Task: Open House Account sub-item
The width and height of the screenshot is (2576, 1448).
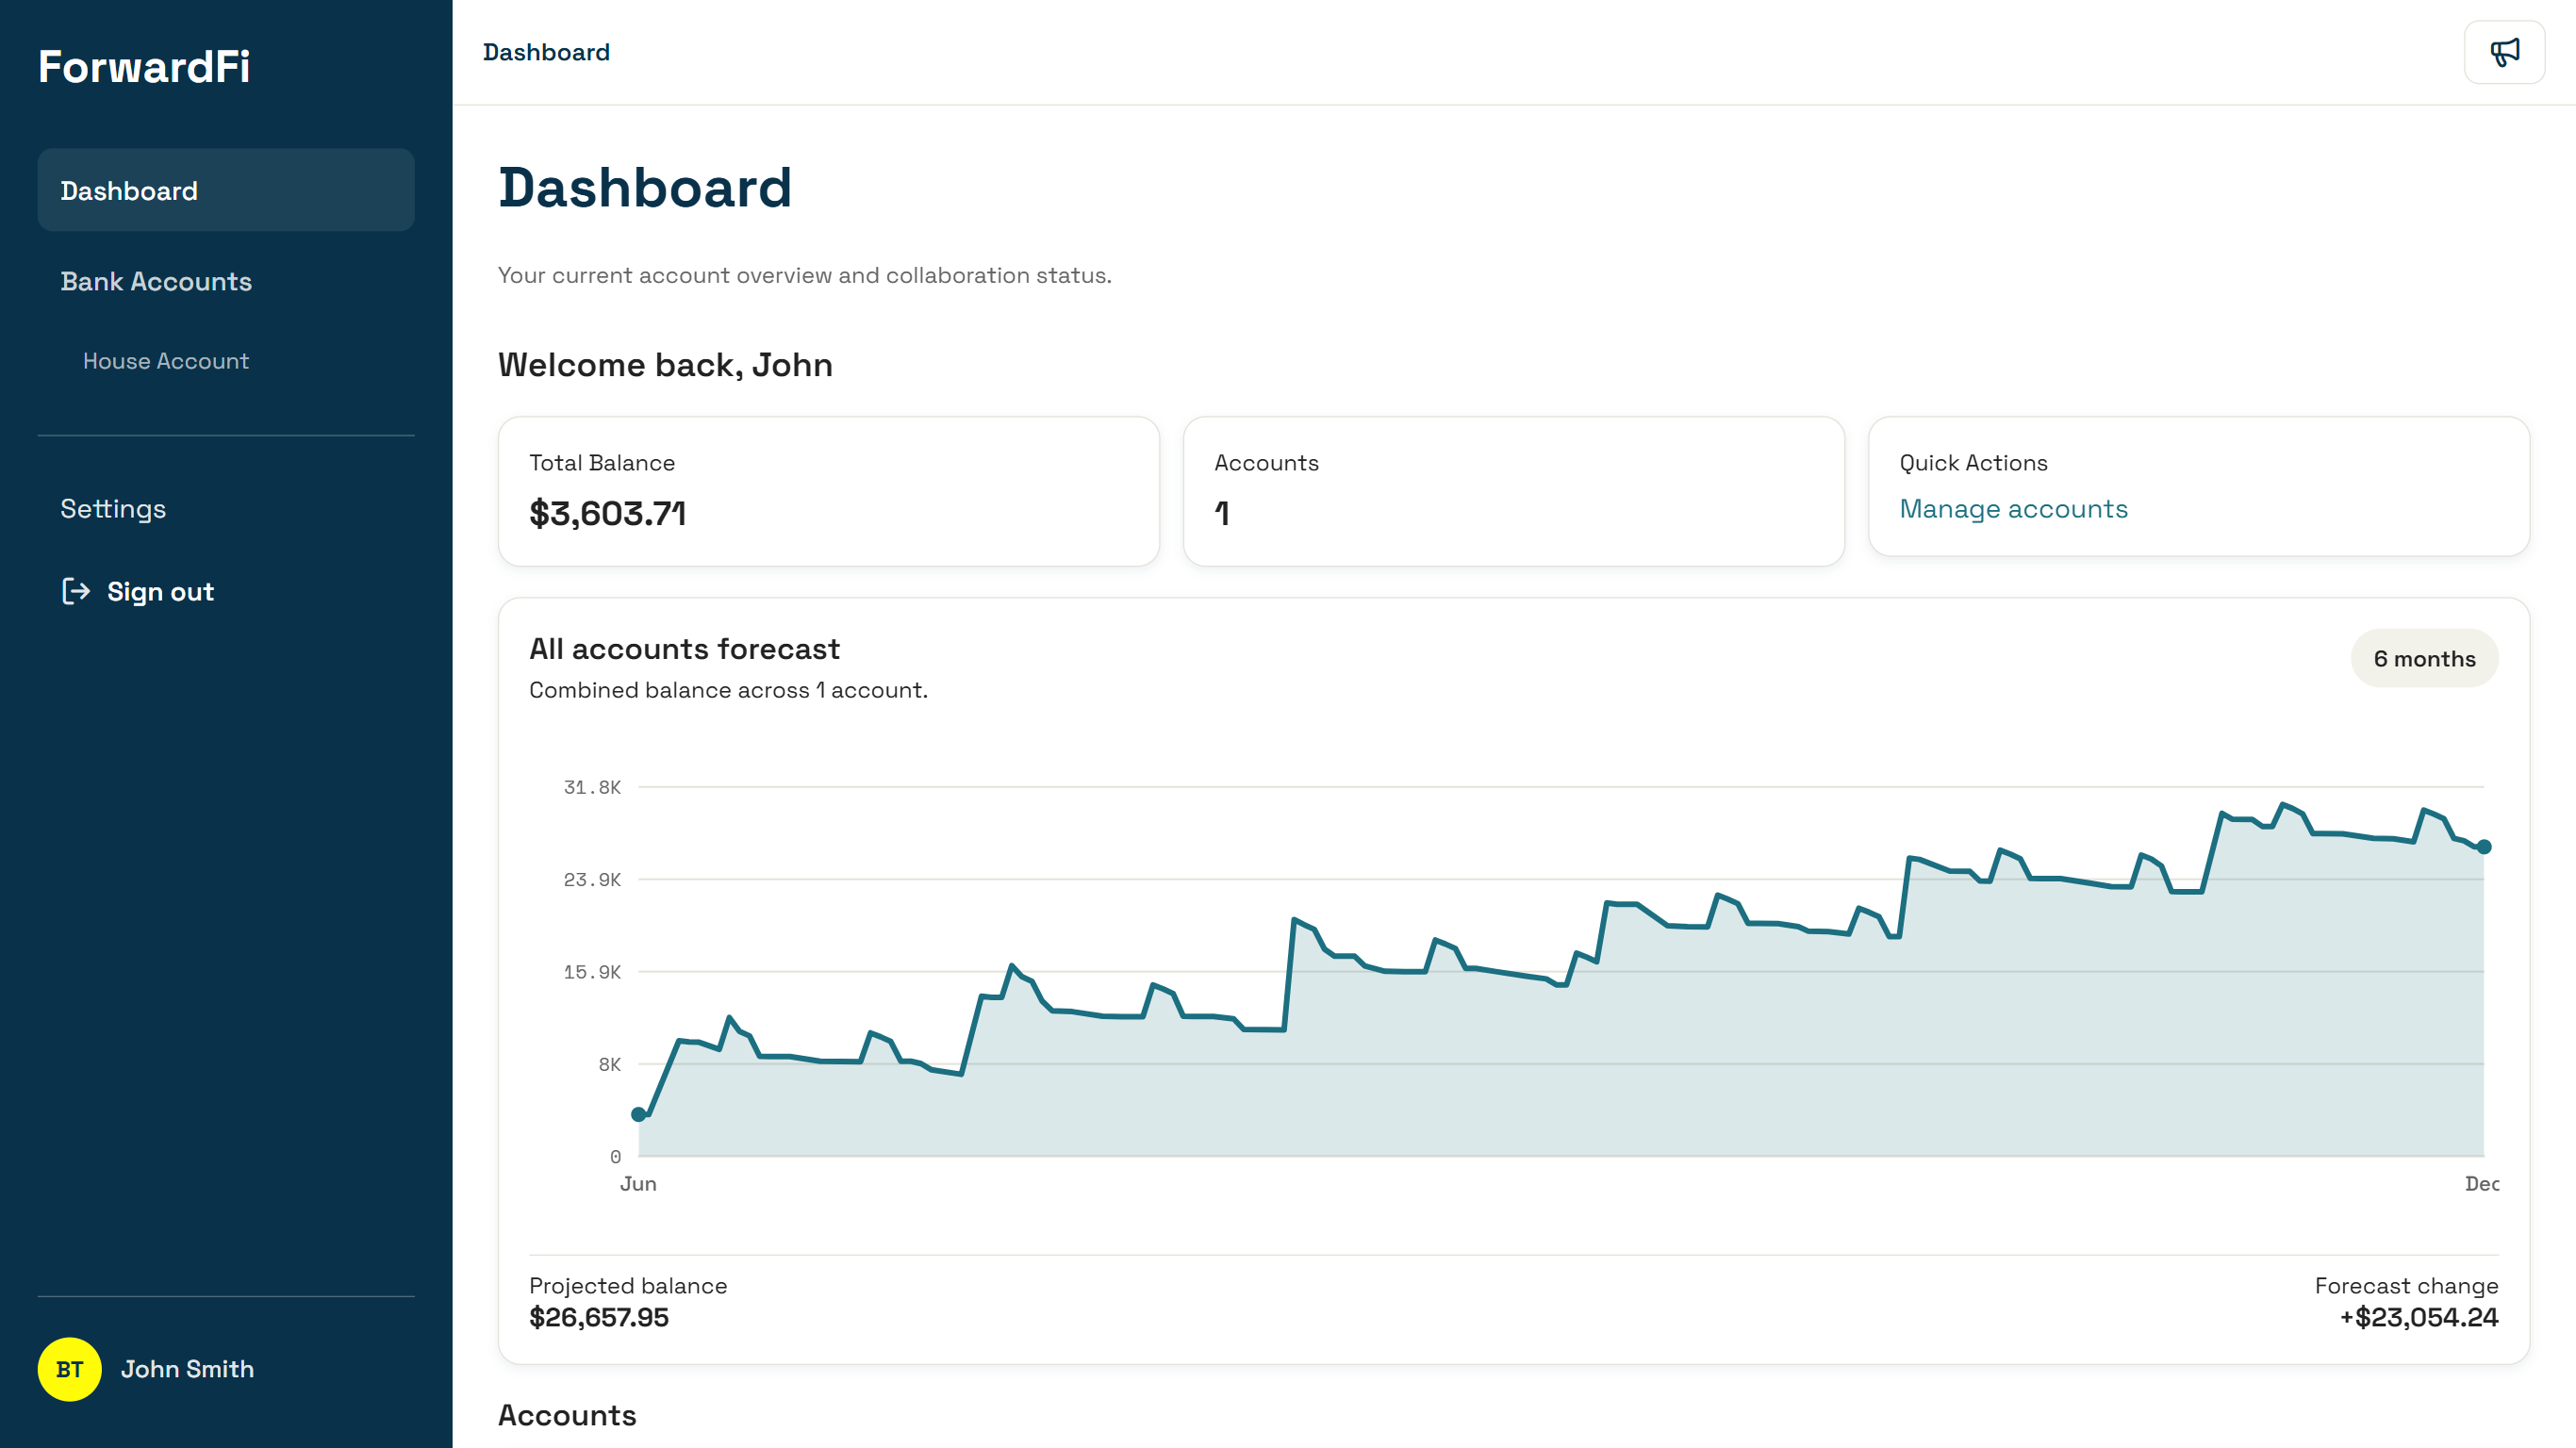Action: point(166,361)
